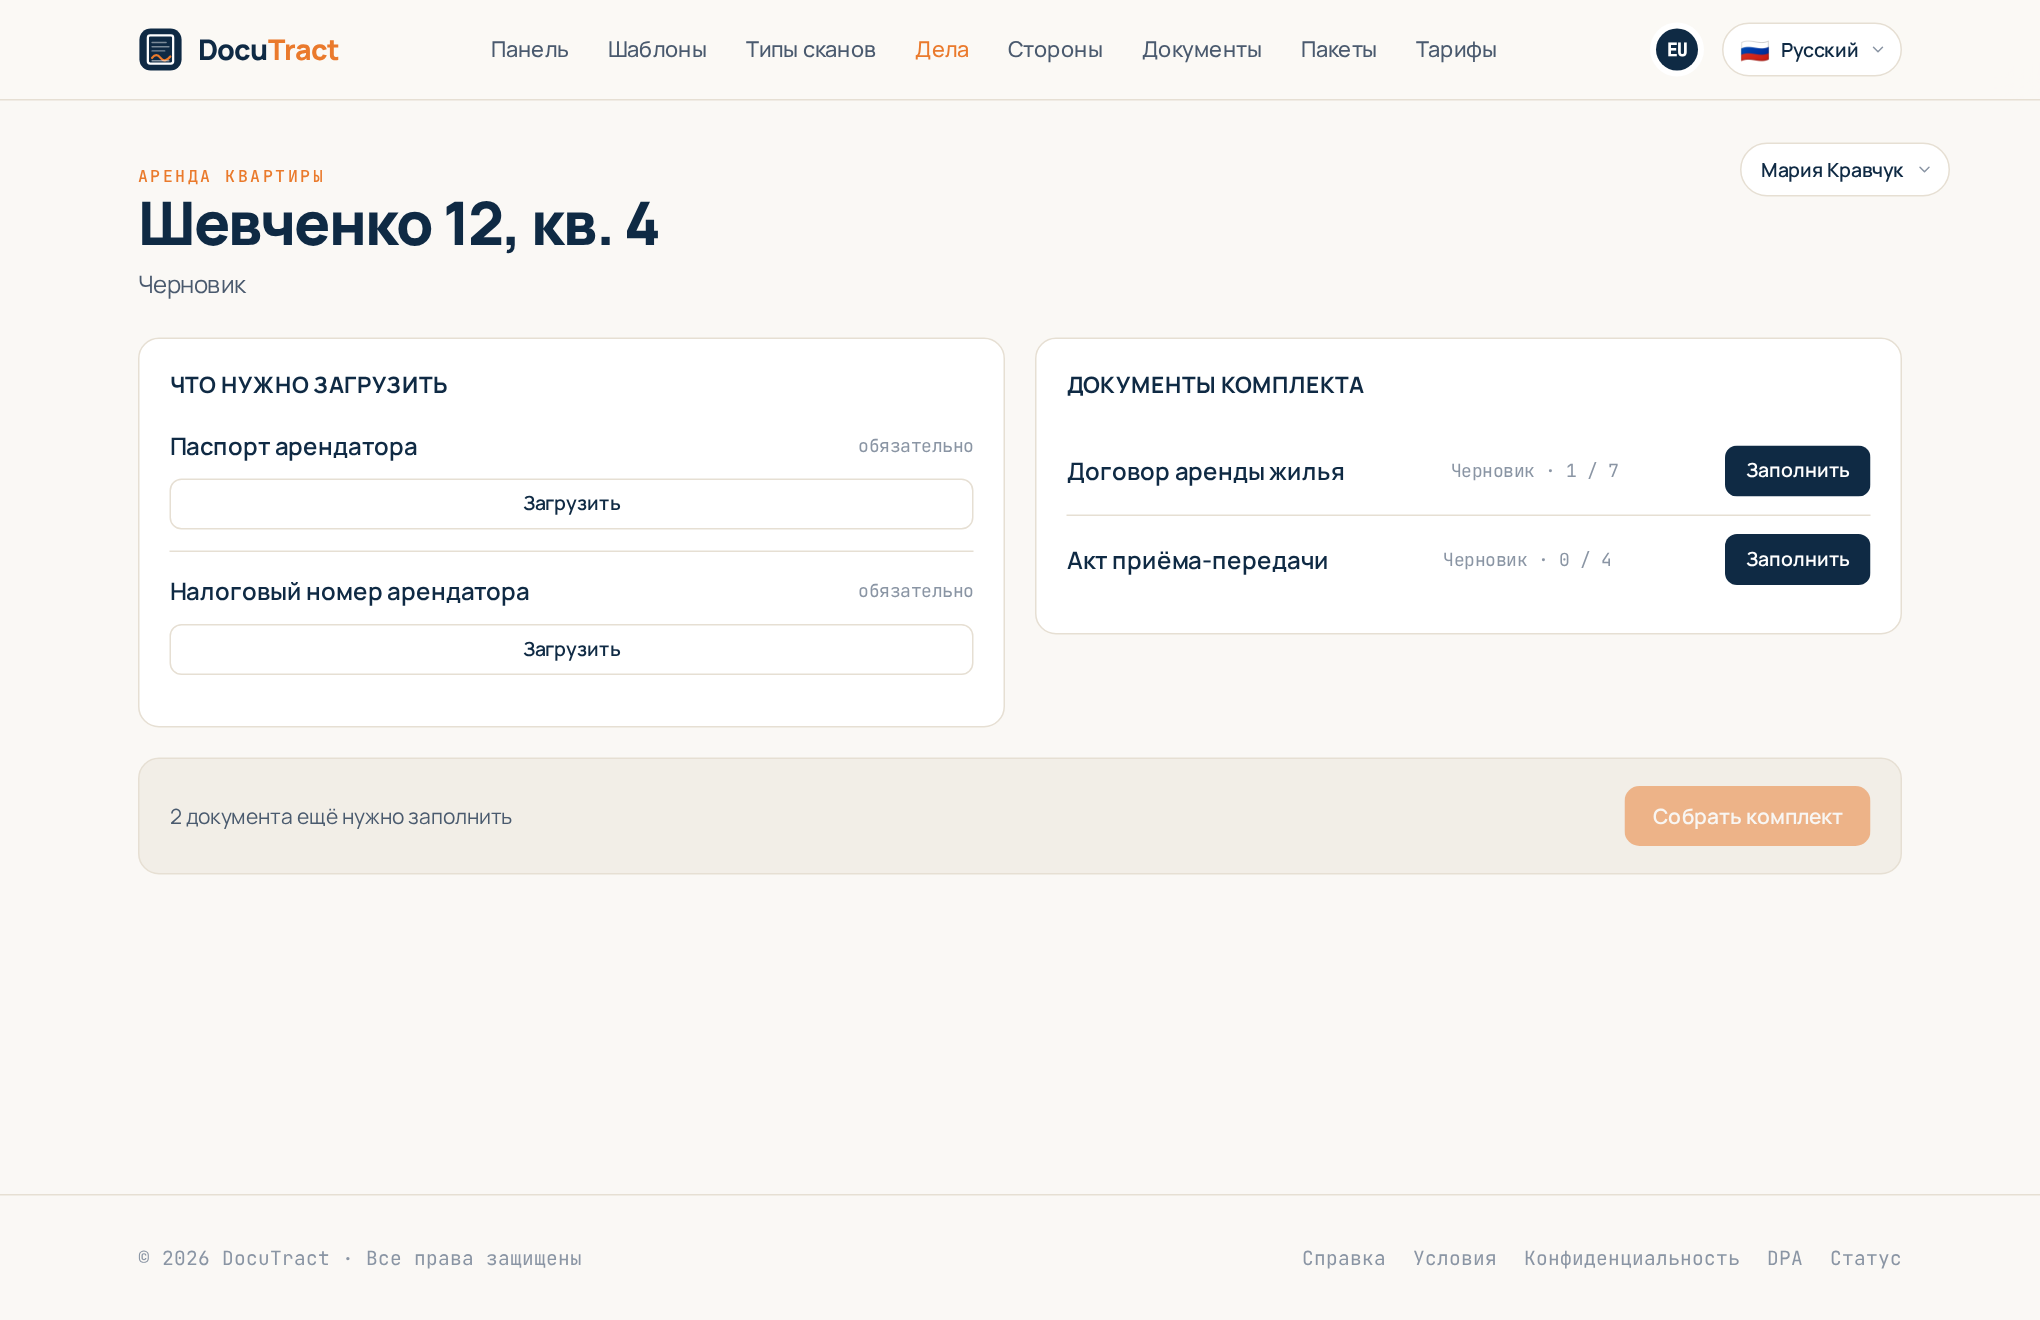Select the Дела nav item
2040x1320 pixels.
coord(941,49)
